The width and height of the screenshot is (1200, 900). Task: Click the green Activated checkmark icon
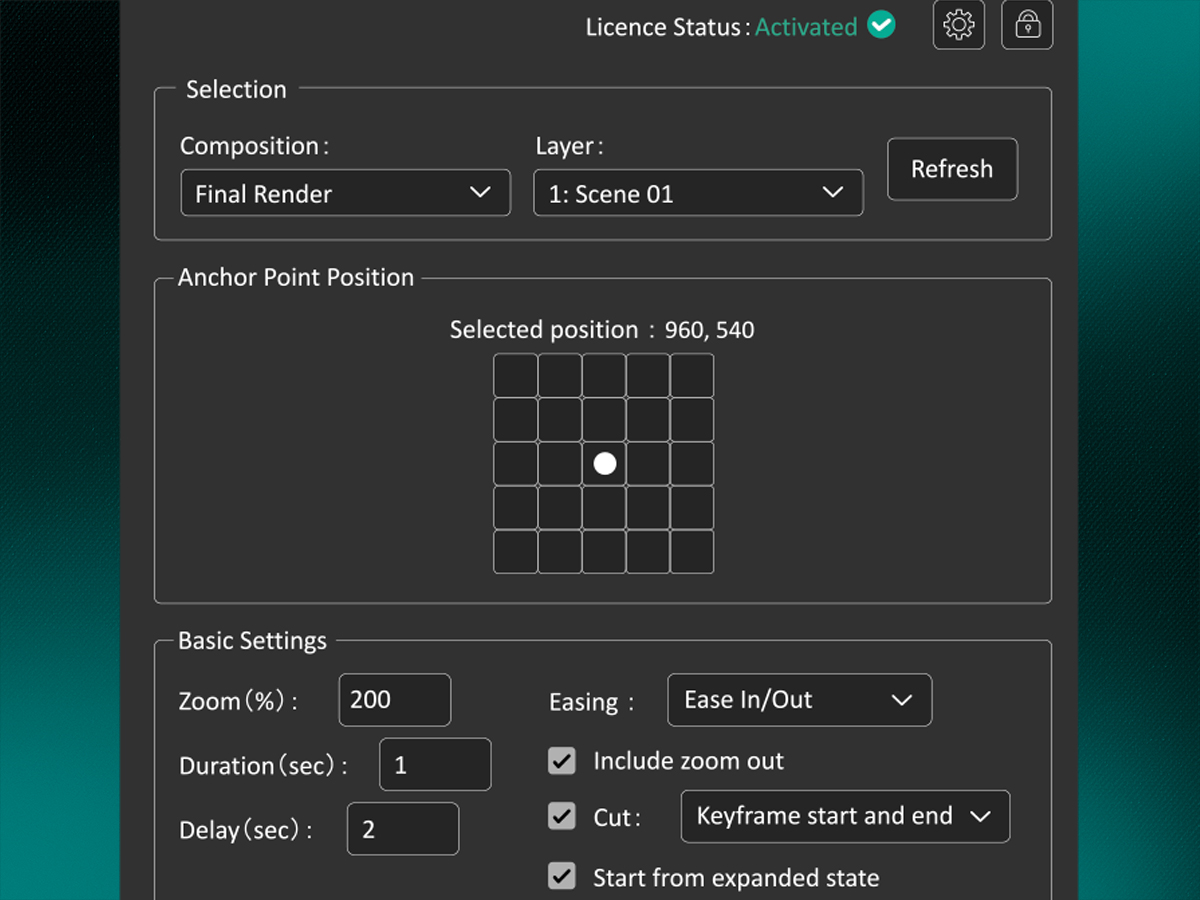tap(881, 26)
